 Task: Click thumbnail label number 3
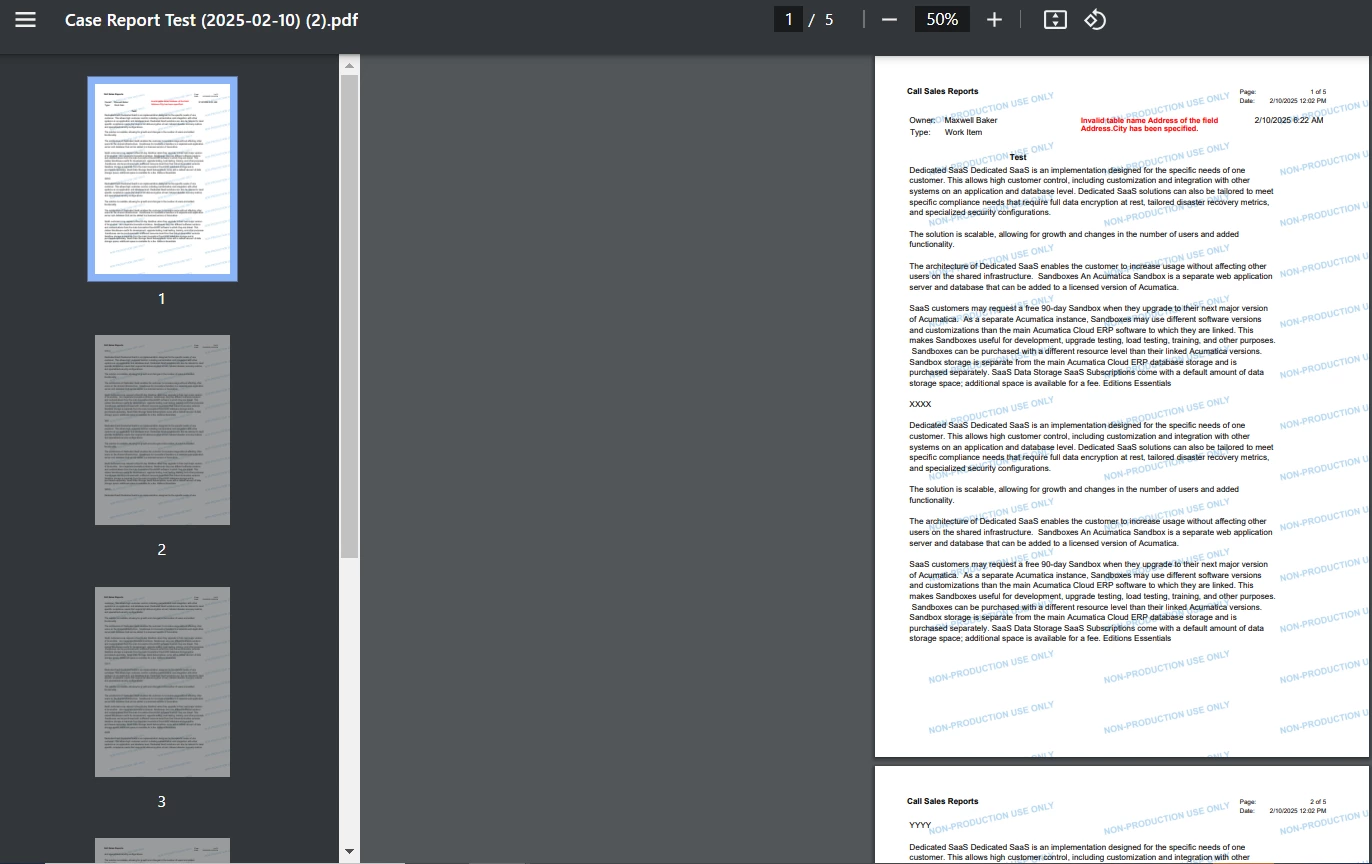[162, 802]
